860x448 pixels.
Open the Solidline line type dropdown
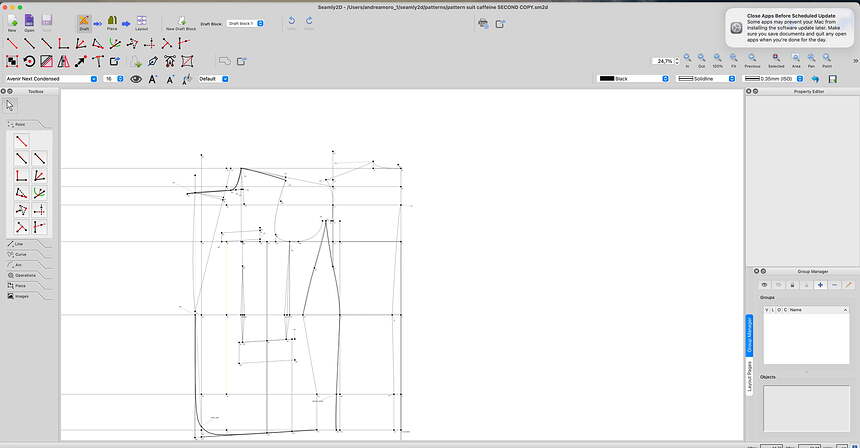pos(706,79)
